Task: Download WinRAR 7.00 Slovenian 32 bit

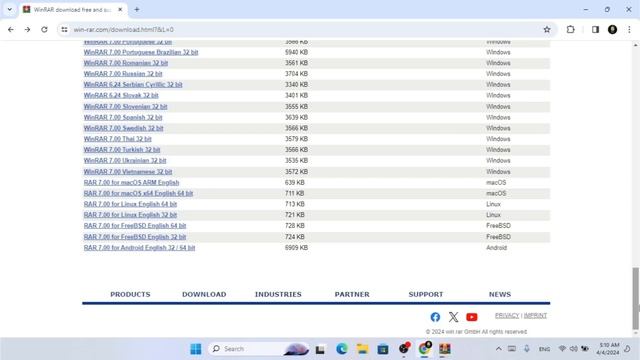Action: pos(125,107)
